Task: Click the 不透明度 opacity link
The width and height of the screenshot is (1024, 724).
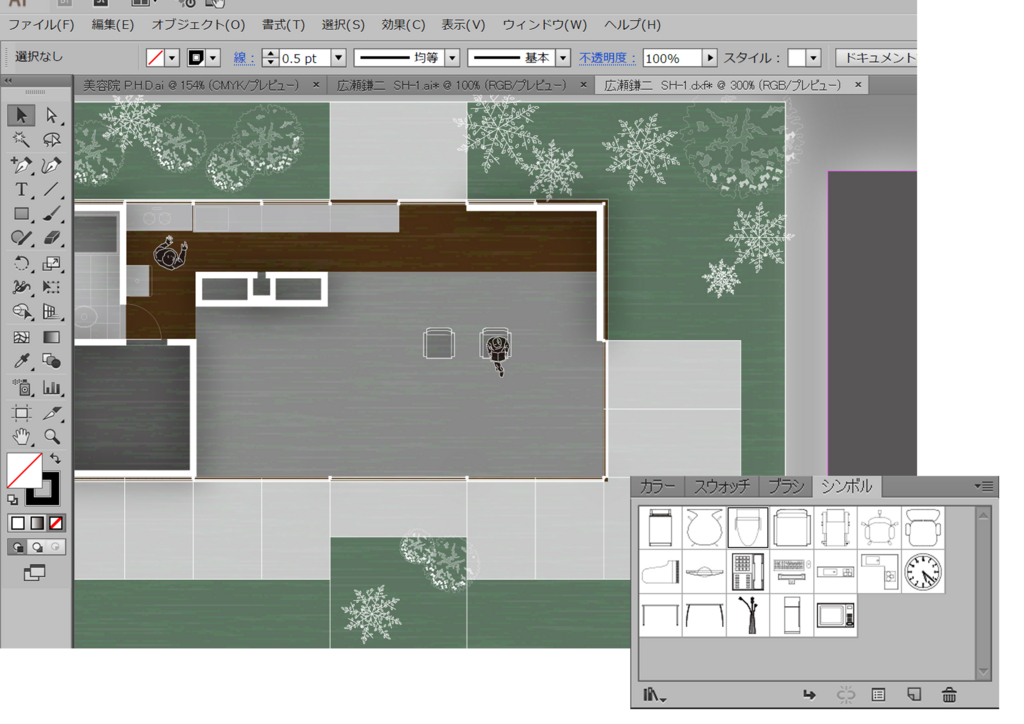Action: [x=607, y=58]
